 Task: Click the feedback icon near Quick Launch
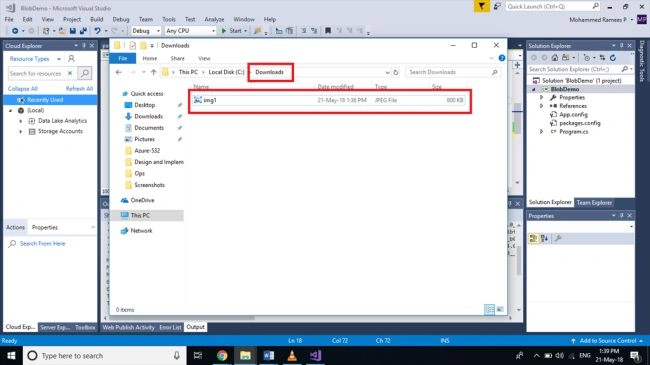(x=497, y=6)
